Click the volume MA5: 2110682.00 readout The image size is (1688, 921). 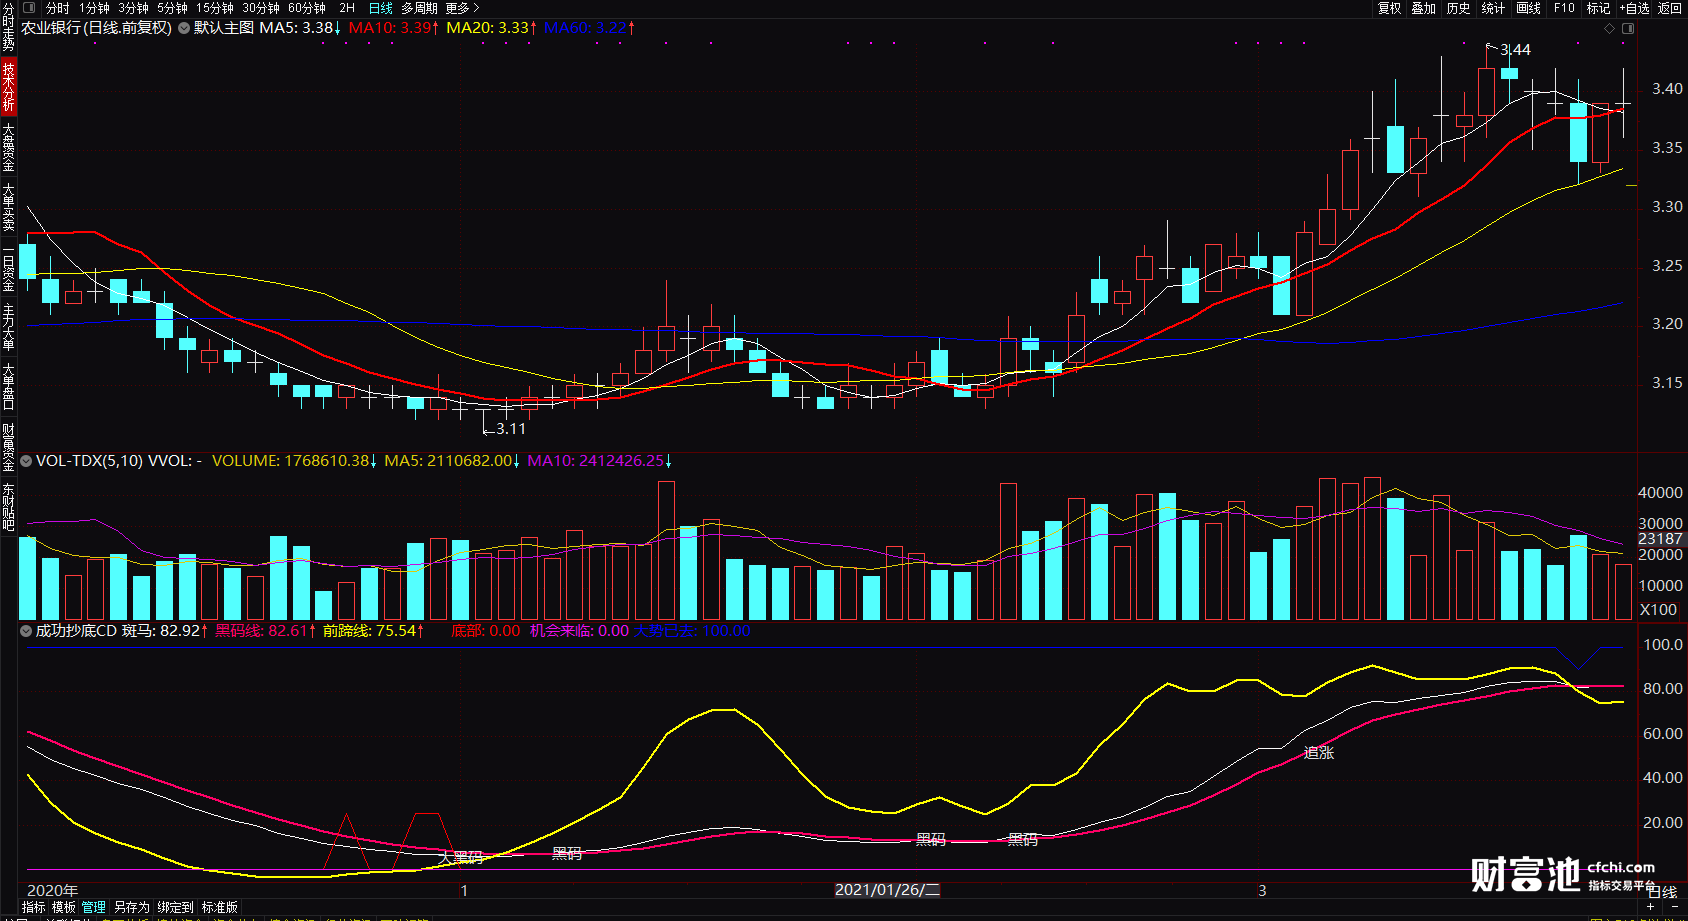point(452,461)
